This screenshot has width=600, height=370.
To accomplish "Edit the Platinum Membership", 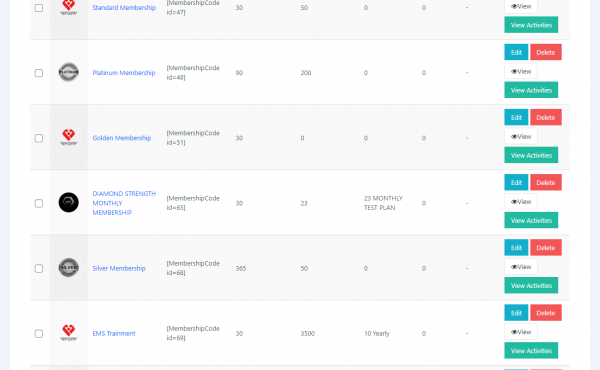I will point(516,52).
